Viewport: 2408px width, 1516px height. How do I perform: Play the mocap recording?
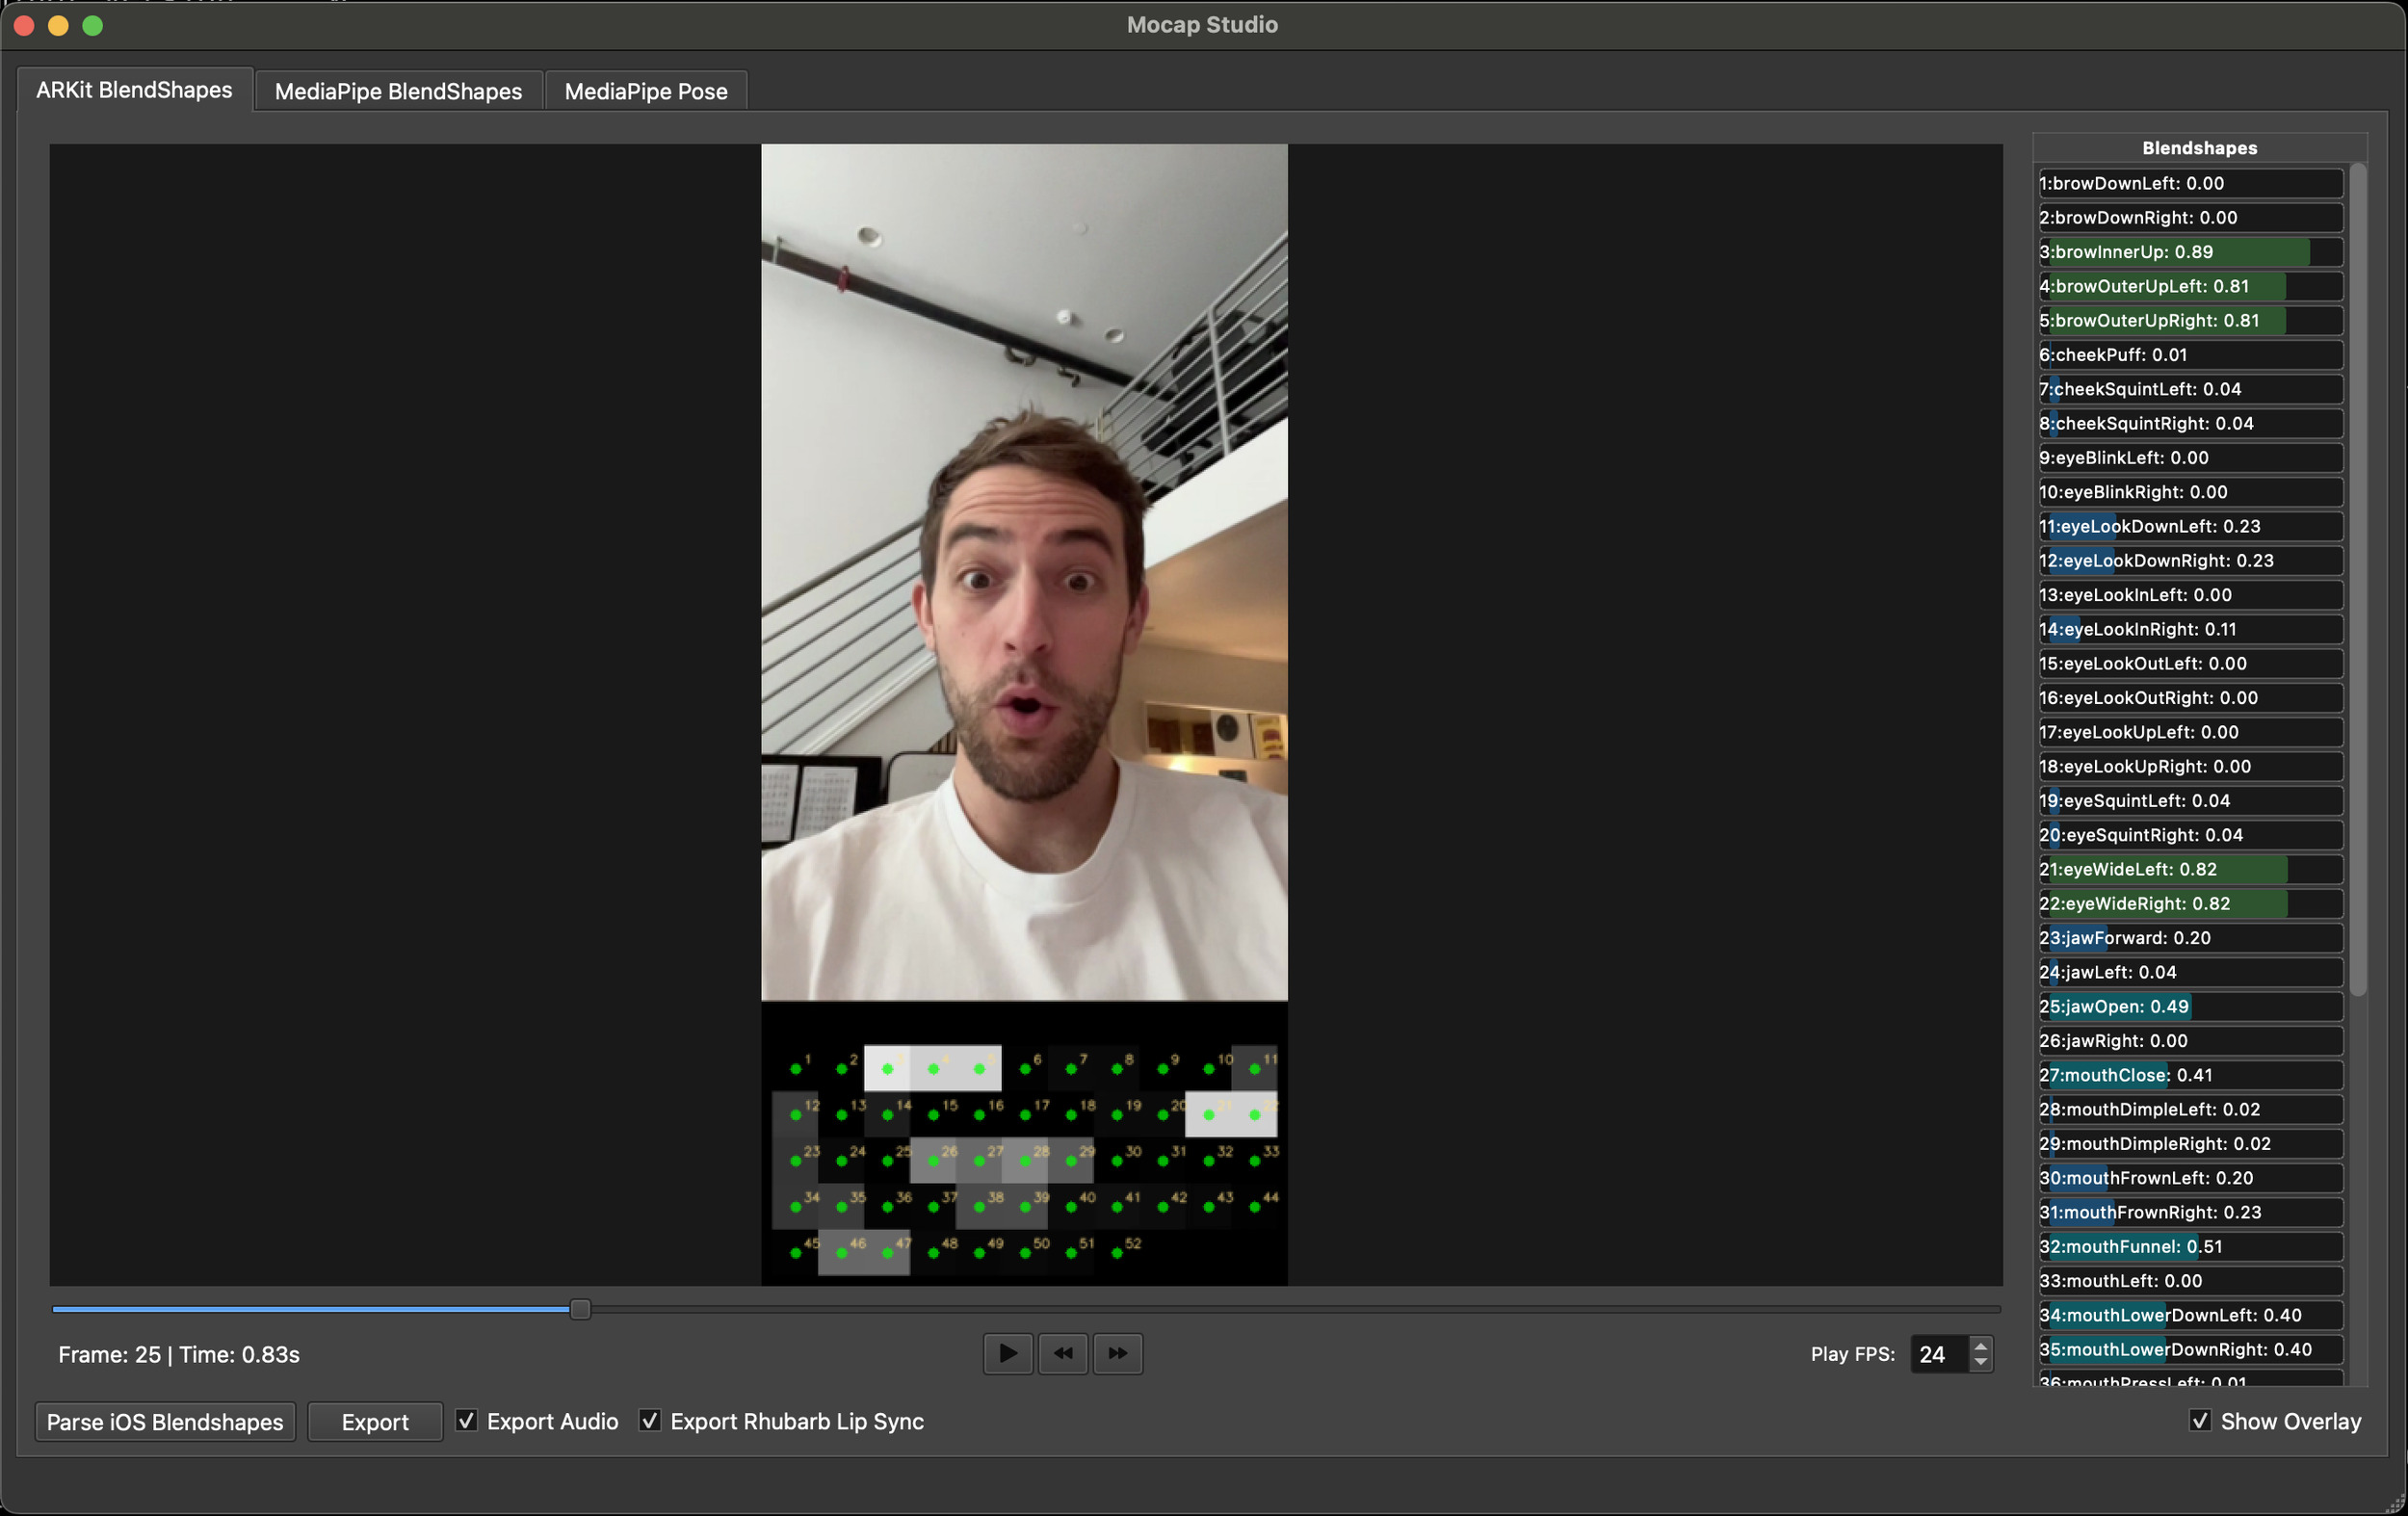click(1007, 1353)
